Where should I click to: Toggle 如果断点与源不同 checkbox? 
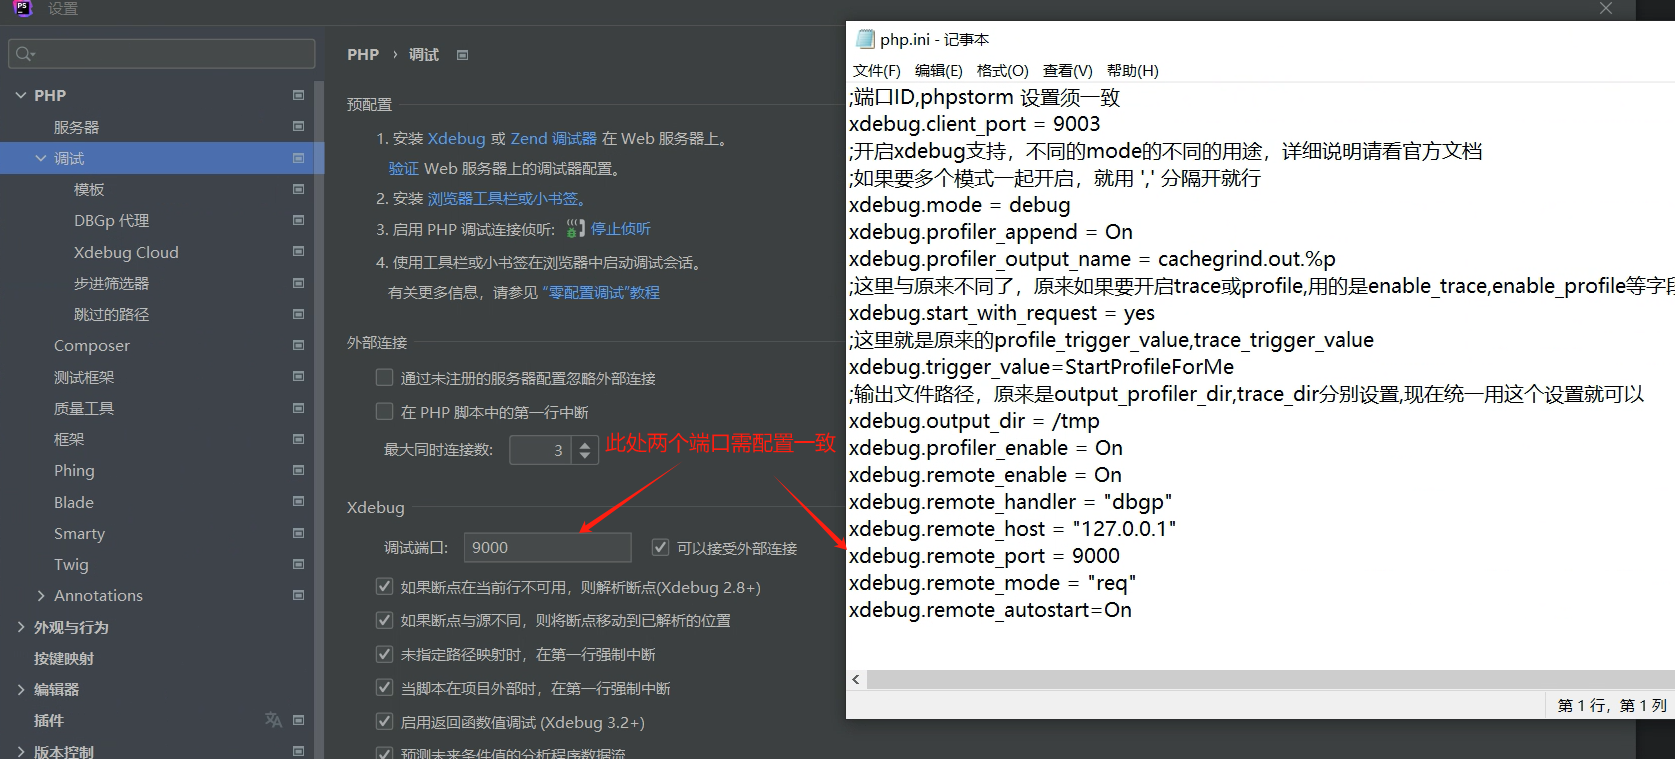coord(384,620)
